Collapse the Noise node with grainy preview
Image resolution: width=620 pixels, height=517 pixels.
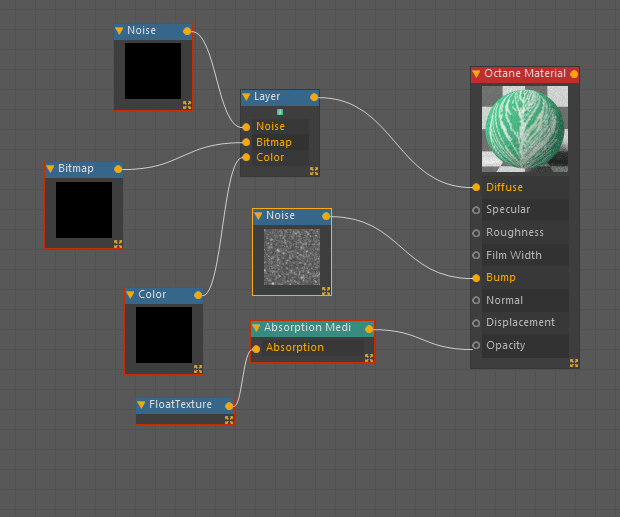258,216
